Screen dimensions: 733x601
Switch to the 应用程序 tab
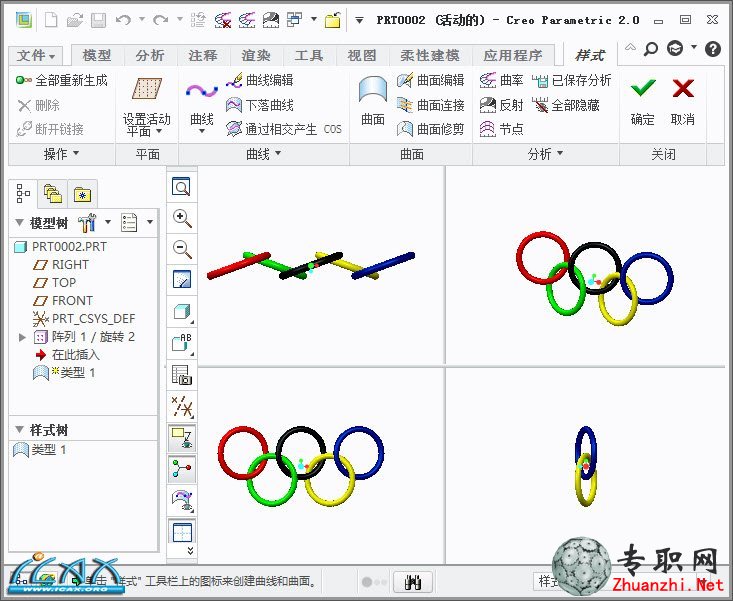[513, 56]
